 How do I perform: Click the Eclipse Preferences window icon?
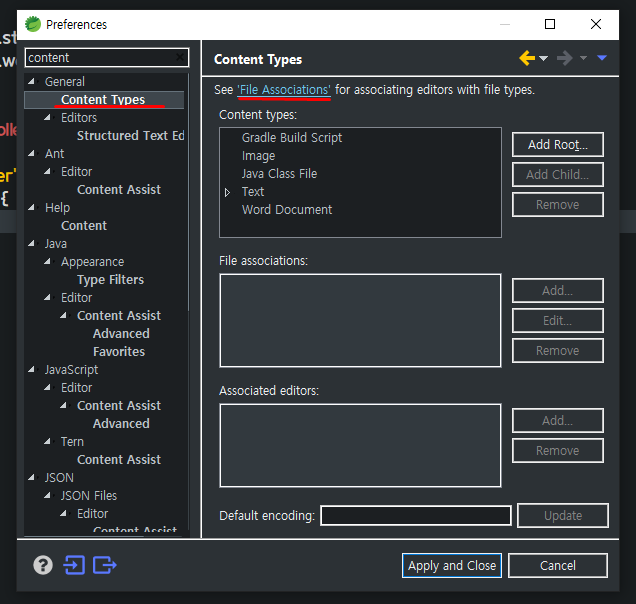[33, 24]
